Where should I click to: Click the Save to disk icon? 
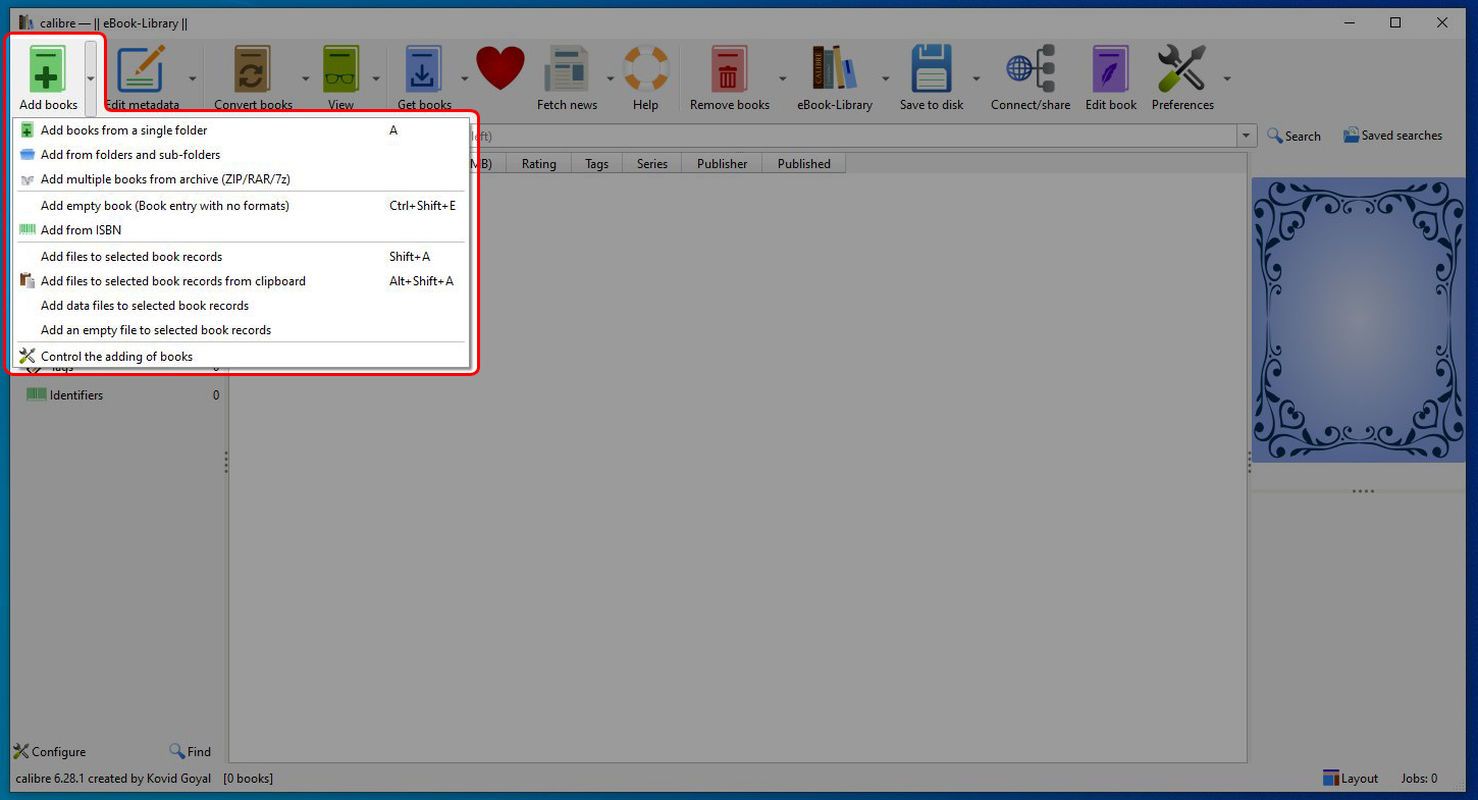coord(932,70)
